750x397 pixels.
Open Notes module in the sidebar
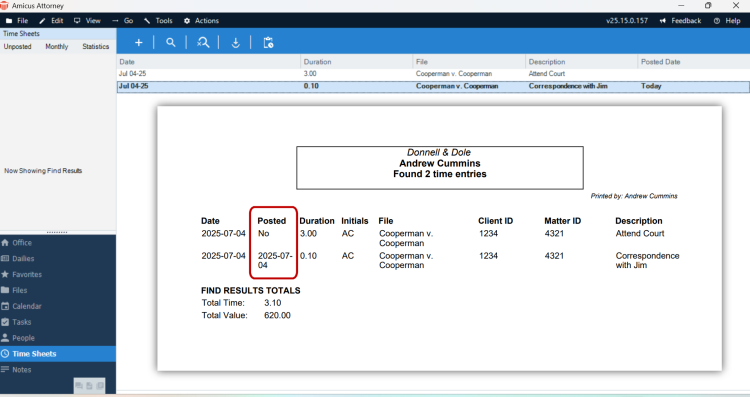pos(58,369)
